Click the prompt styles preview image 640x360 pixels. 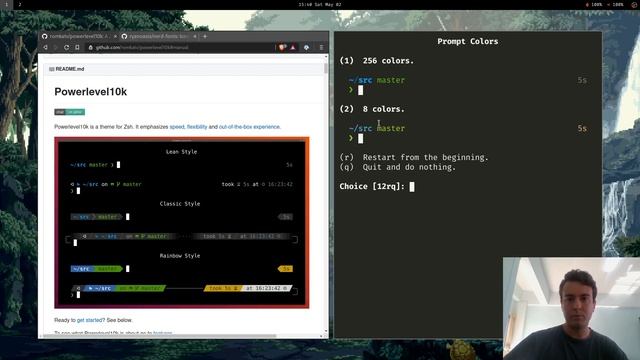tap(182, 222)
